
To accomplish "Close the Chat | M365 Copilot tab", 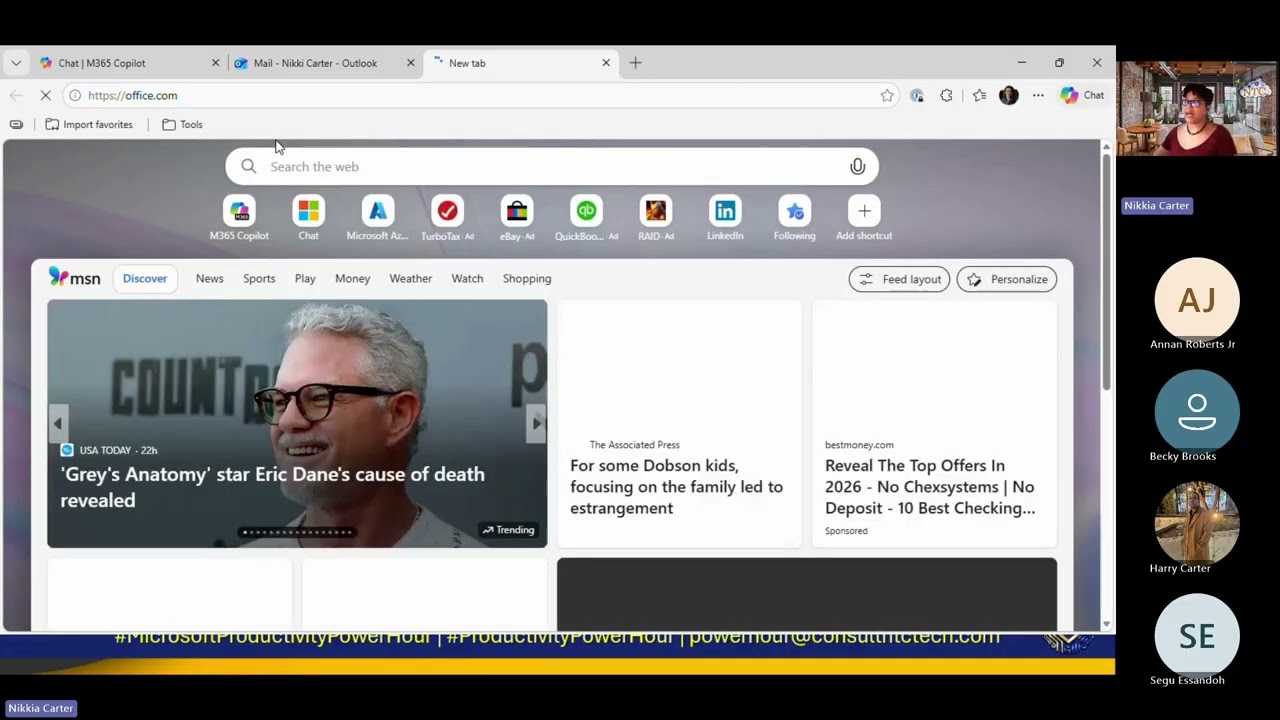I will [215, 63].
